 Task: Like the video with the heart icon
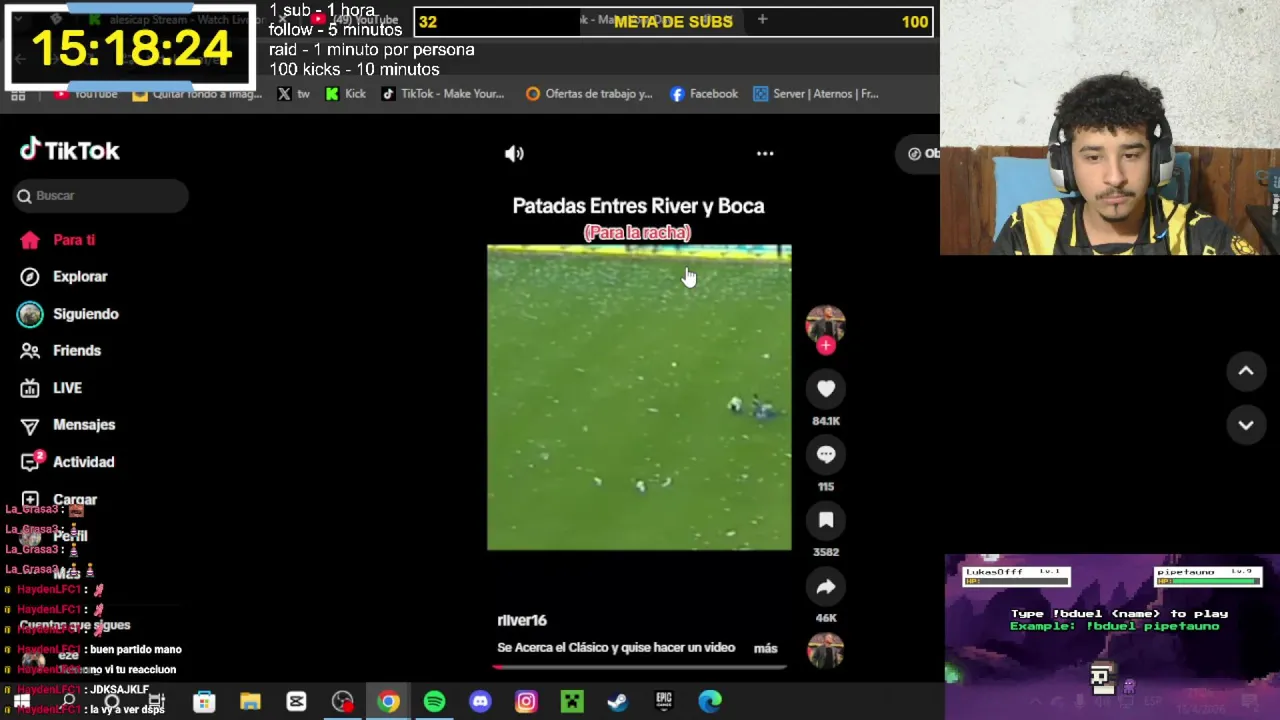pos(826,389)
